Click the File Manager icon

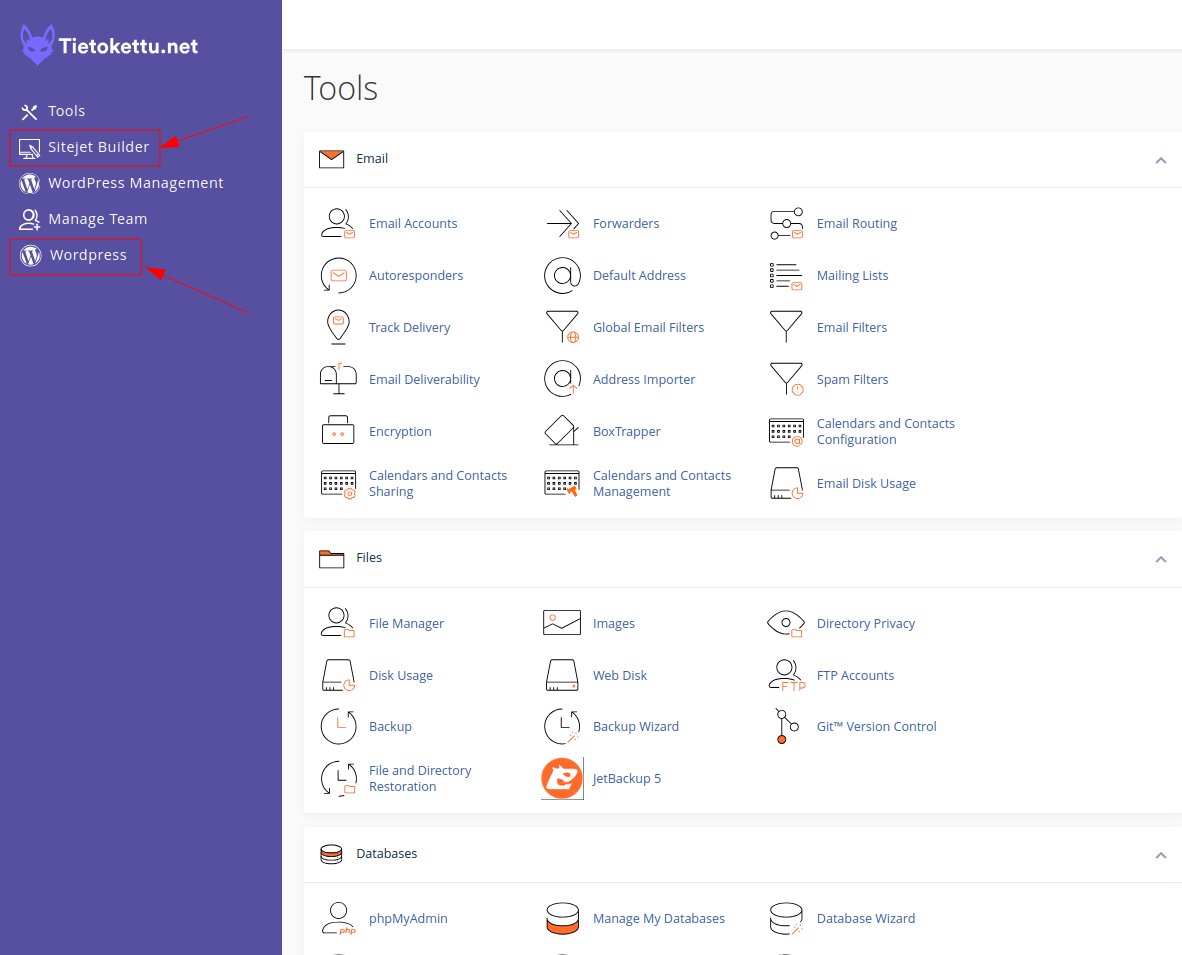point(338,623)
